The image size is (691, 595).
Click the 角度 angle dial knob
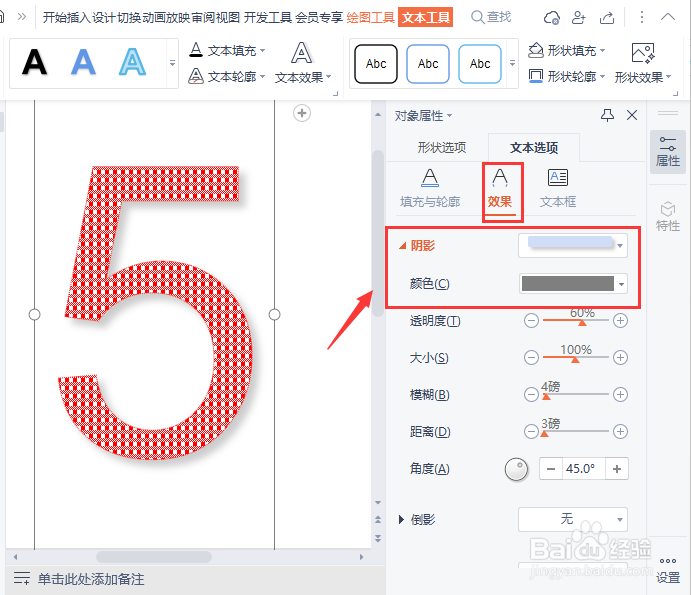click(516, 469)
